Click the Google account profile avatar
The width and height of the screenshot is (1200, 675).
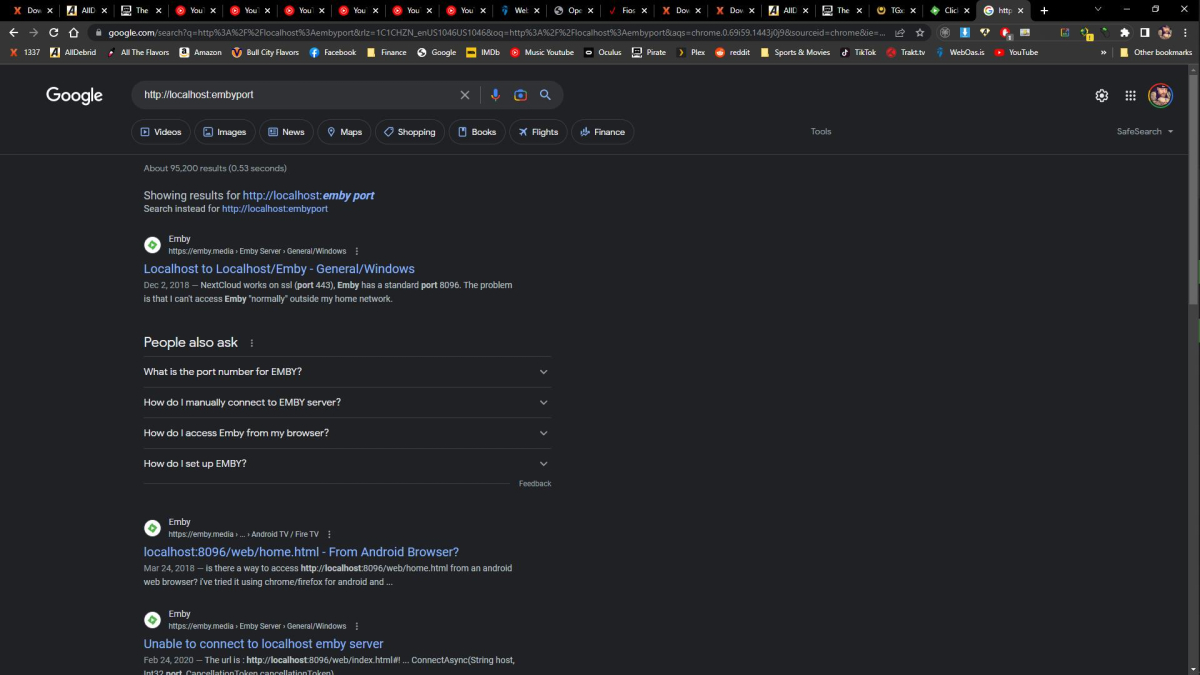tap(1161, 94)
